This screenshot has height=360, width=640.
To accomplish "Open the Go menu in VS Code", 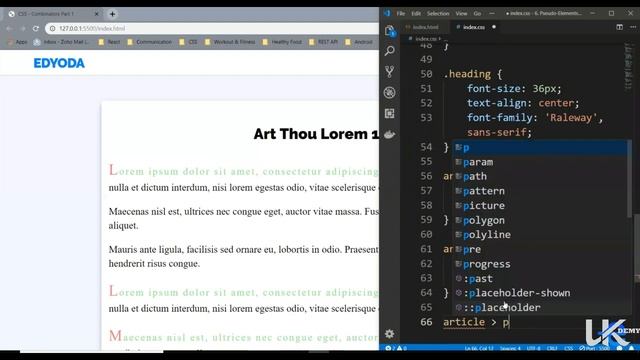I will [477, 13].
